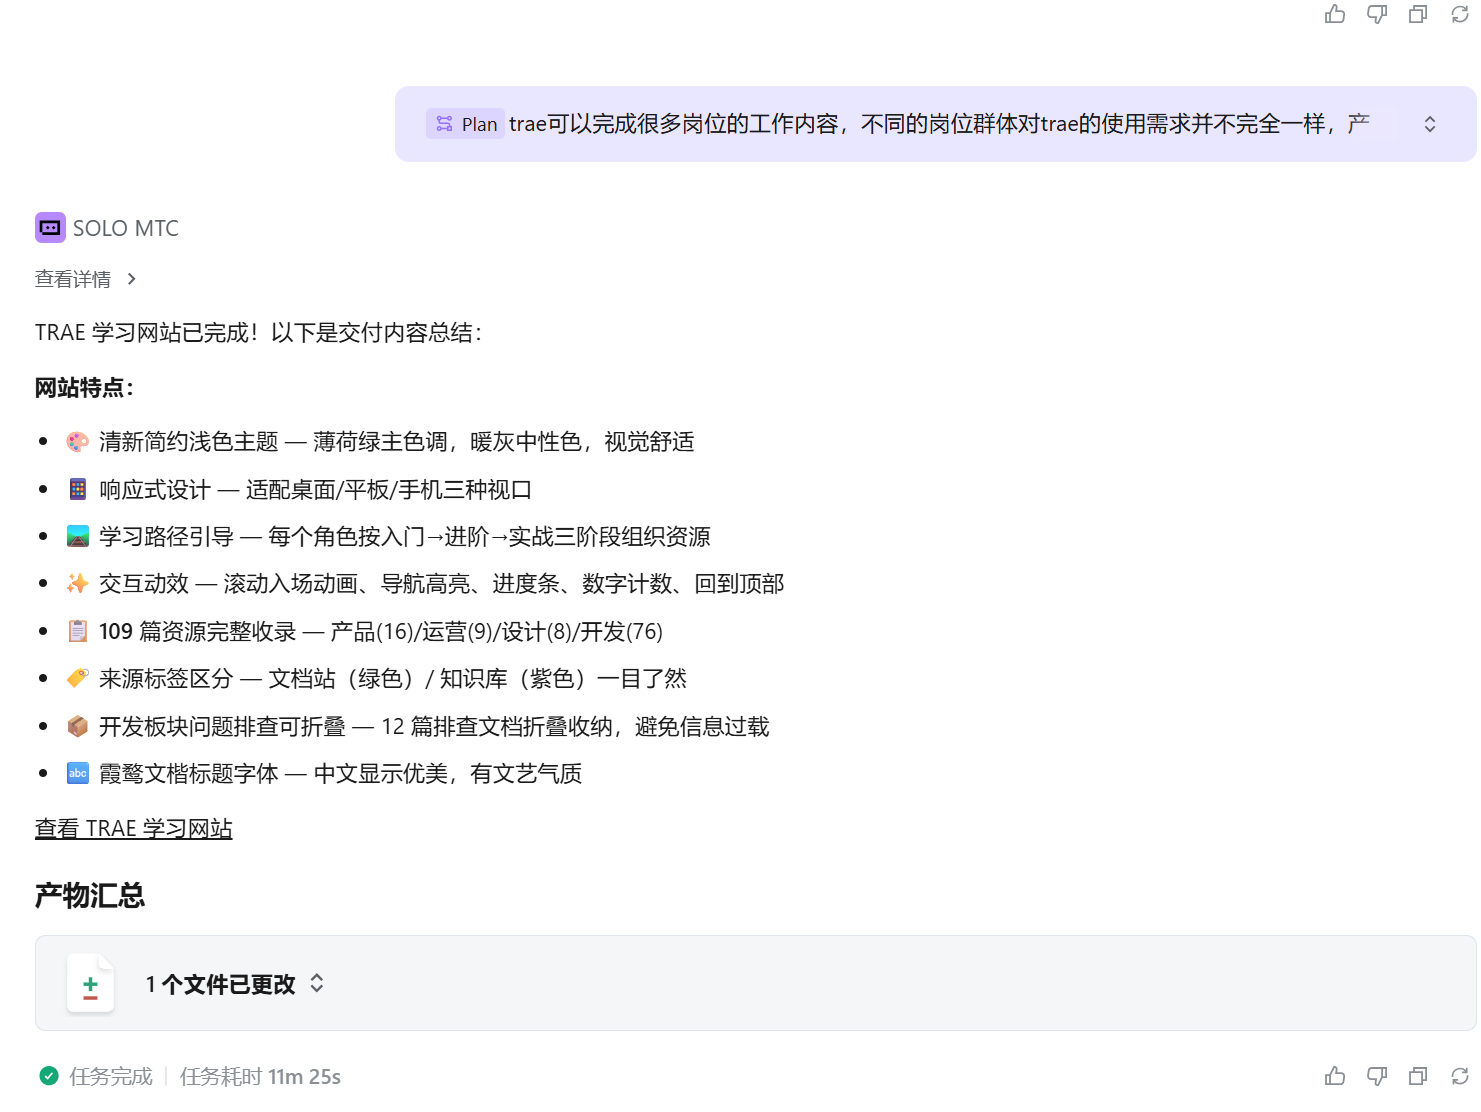Expand the 查看详情 details chevron
The width and height of the screenshot is (1481, 1112).
pyautogui.click(x=132, y=279)
